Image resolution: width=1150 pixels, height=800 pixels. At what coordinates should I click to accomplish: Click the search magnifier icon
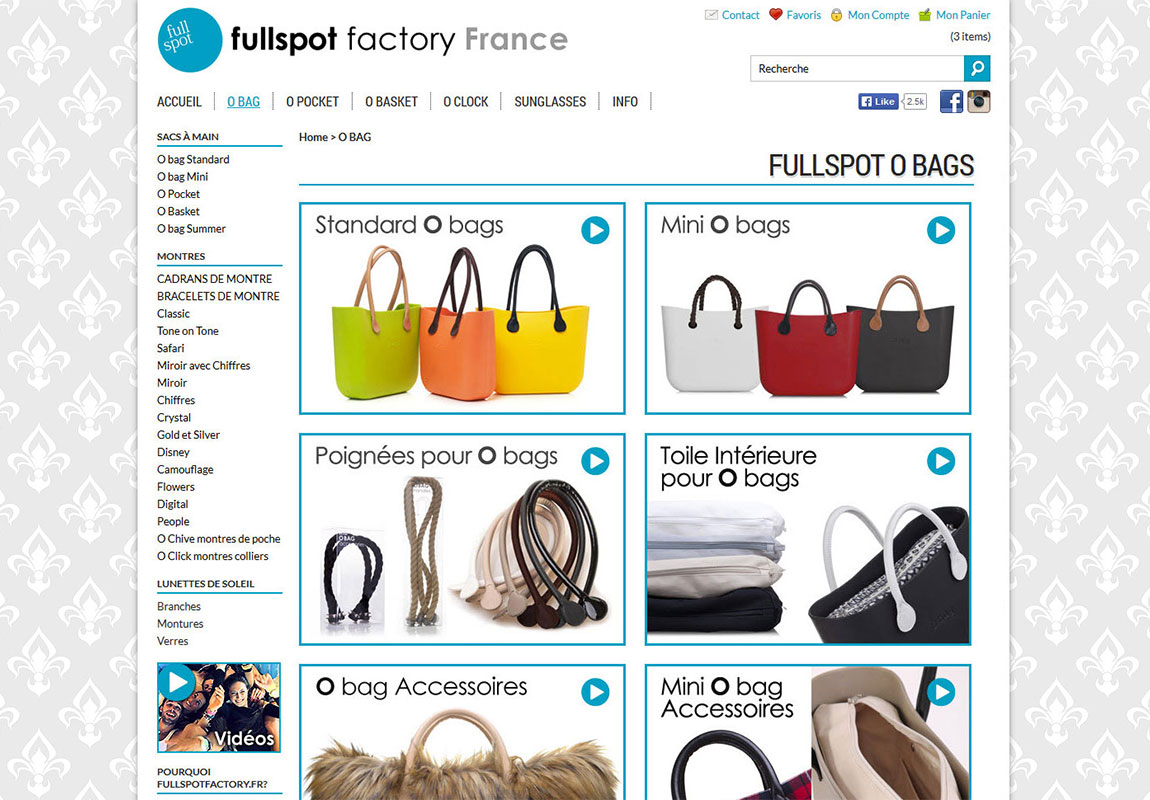pyautogui.click(x=977, y=68)
